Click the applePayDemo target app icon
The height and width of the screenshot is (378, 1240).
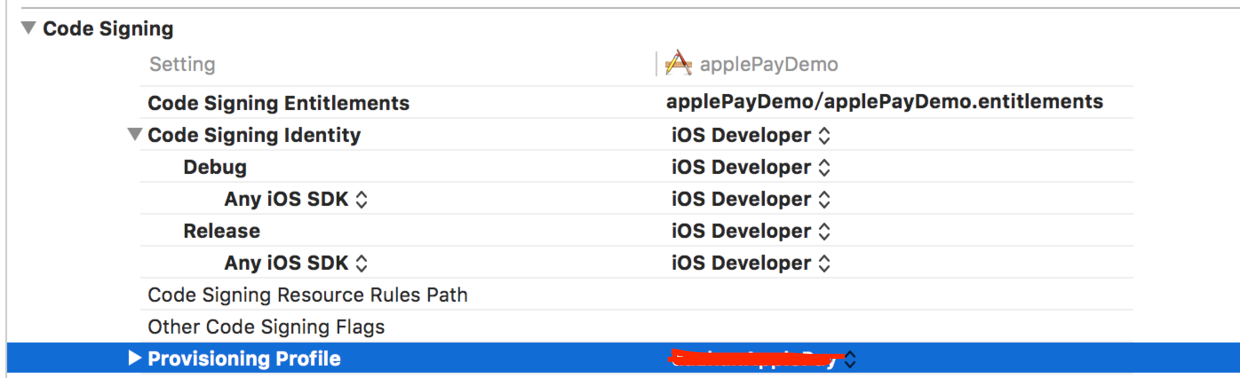click(x=679, y=64)
